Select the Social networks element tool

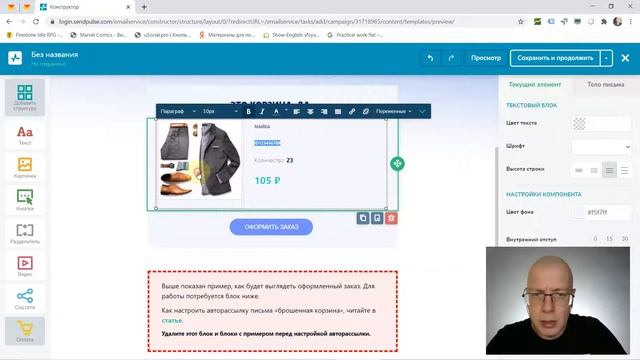pyautogui.click(x=25, y=299)
